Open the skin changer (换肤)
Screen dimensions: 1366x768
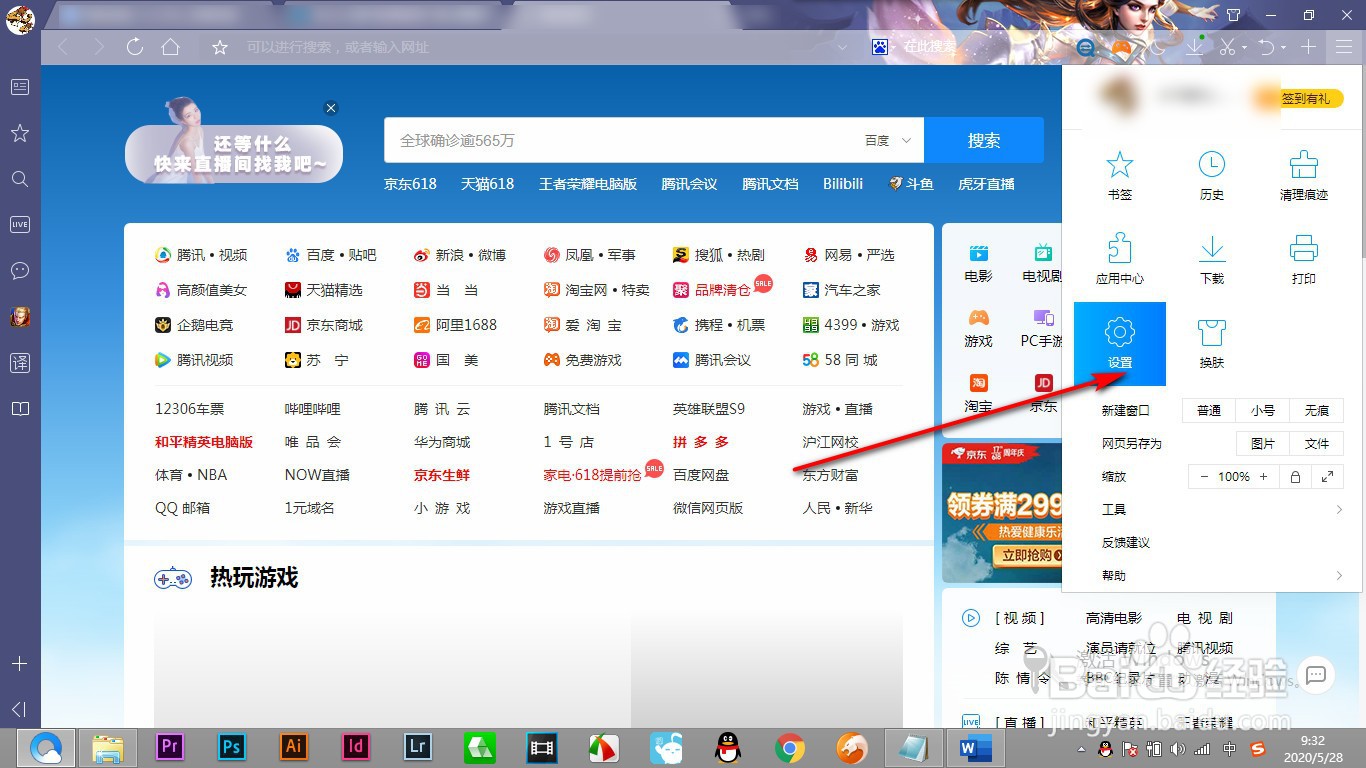click(x=1211, y=343)
